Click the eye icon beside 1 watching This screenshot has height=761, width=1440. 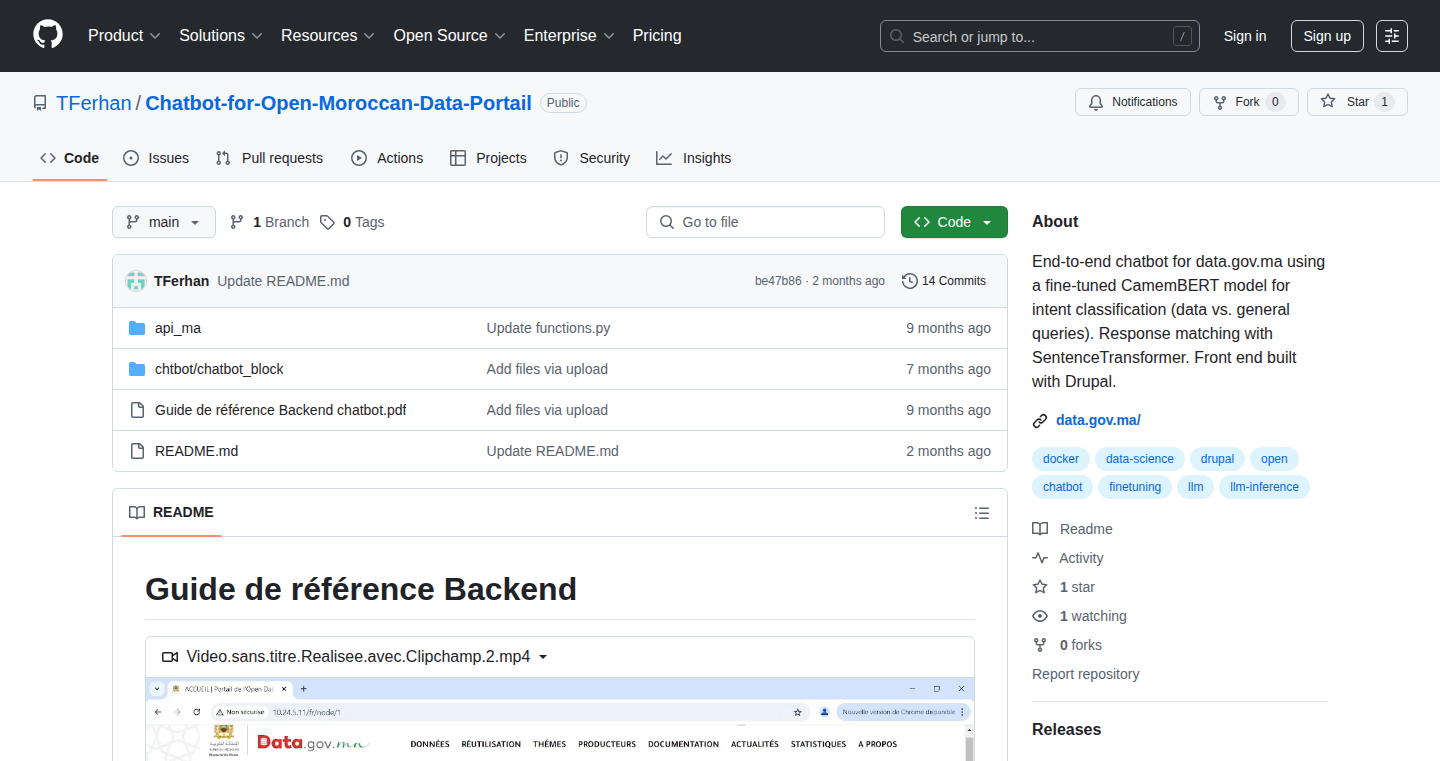1040,616
